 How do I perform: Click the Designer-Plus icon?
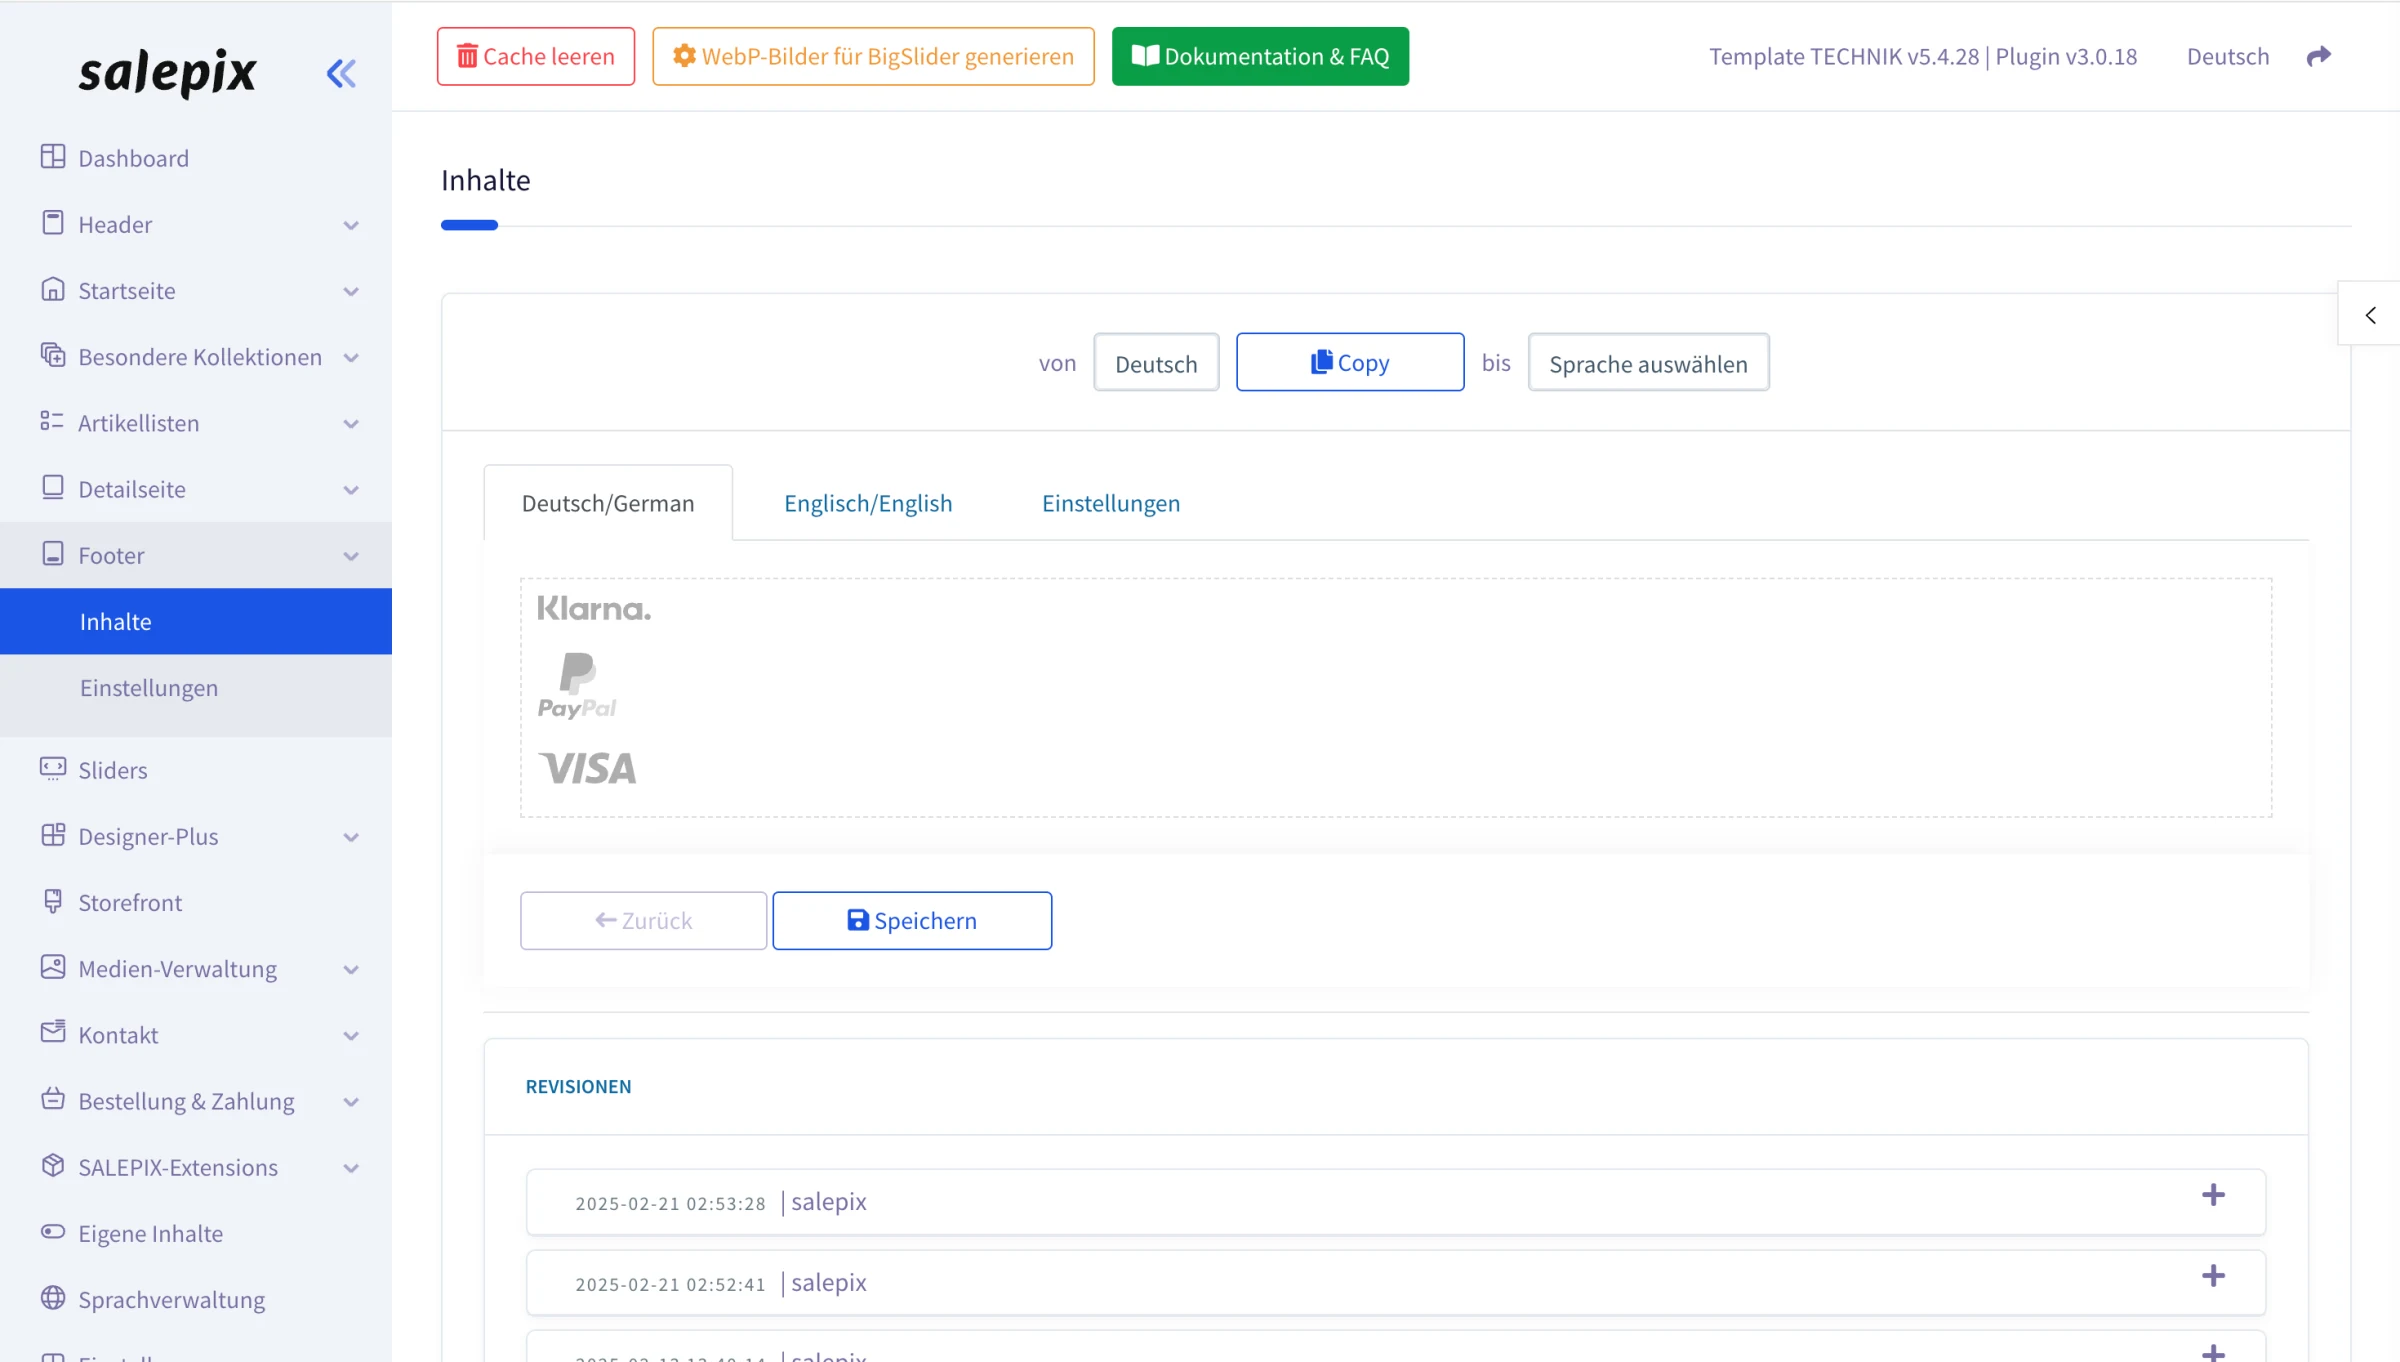click(x=53, y=835)
